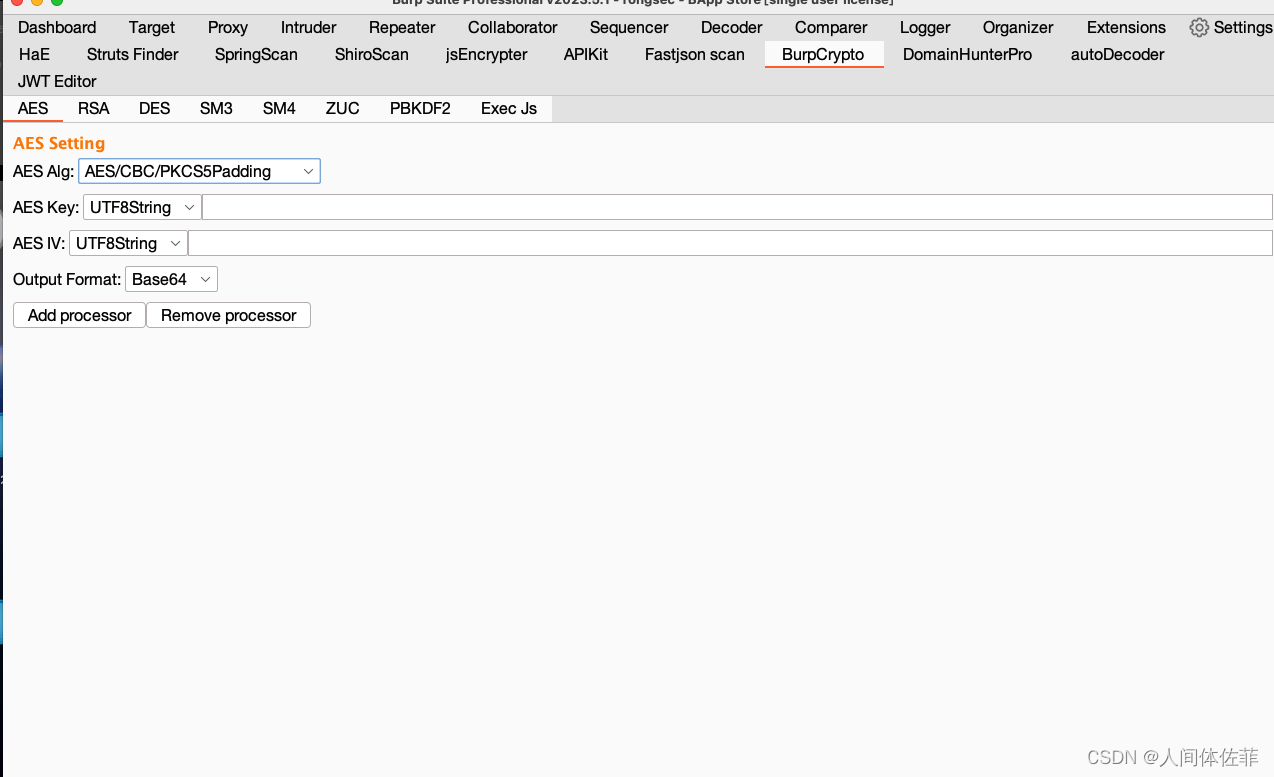The height and width of the screenshot is (777, 1274).
Task: Click the Output Format label
Action: click(x=67, y=279)
